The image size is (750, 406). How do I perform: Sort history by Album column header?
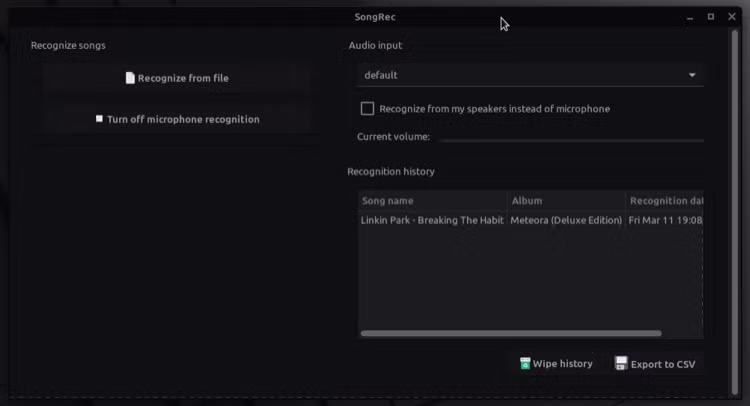click(566, 201)
